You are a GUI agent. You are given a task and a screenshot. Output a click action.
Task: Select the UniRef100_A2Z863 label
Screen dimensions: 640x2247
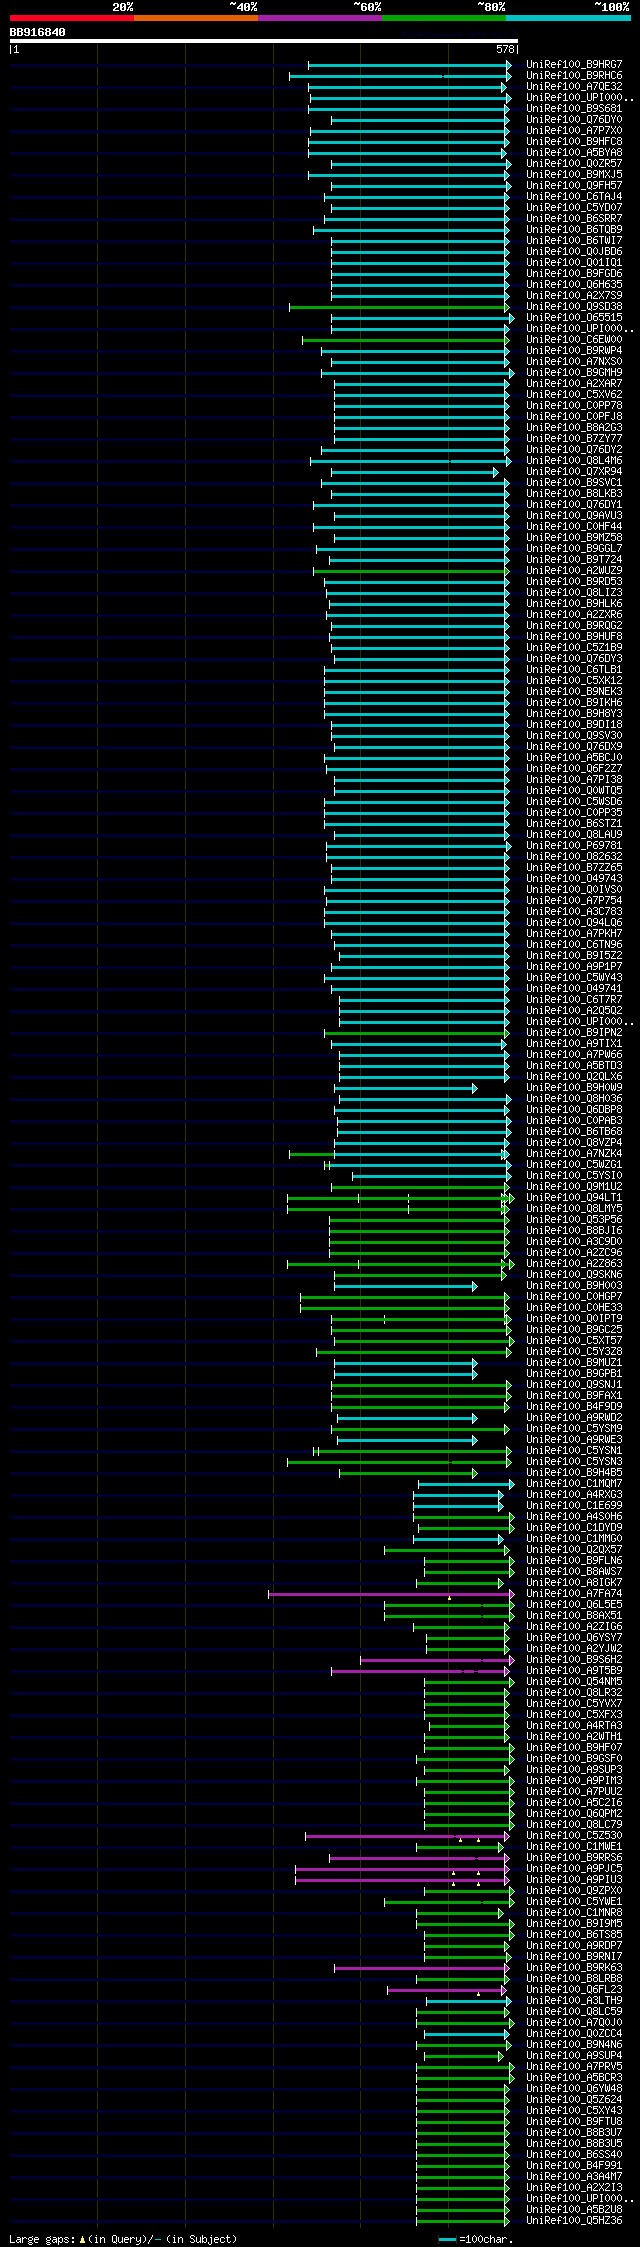(574, 1263)
